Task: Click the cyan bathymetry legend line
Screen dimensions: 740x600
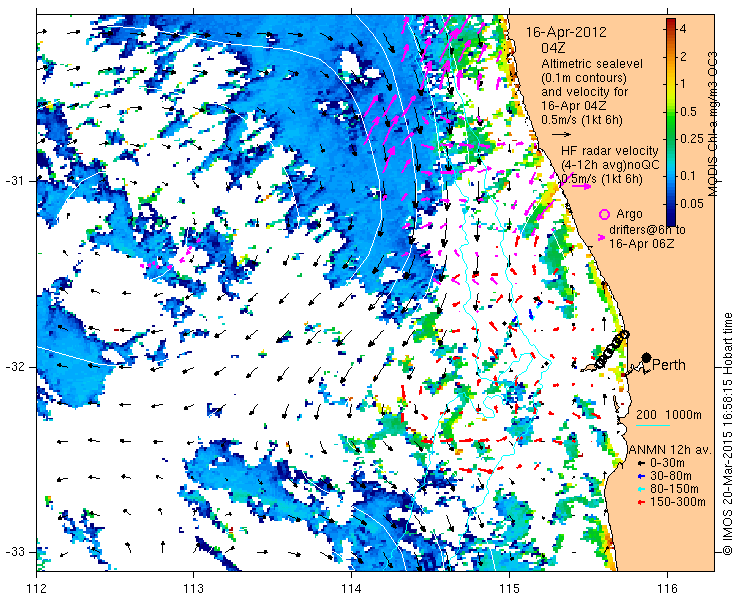Action: tap(653, 425)
